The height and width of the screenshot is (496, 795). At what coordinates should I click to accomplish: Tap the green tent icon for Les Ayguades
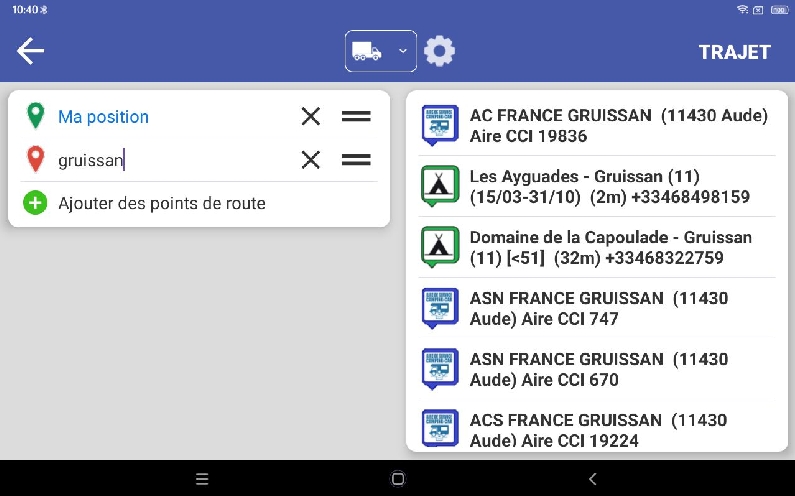pos(440,185)
